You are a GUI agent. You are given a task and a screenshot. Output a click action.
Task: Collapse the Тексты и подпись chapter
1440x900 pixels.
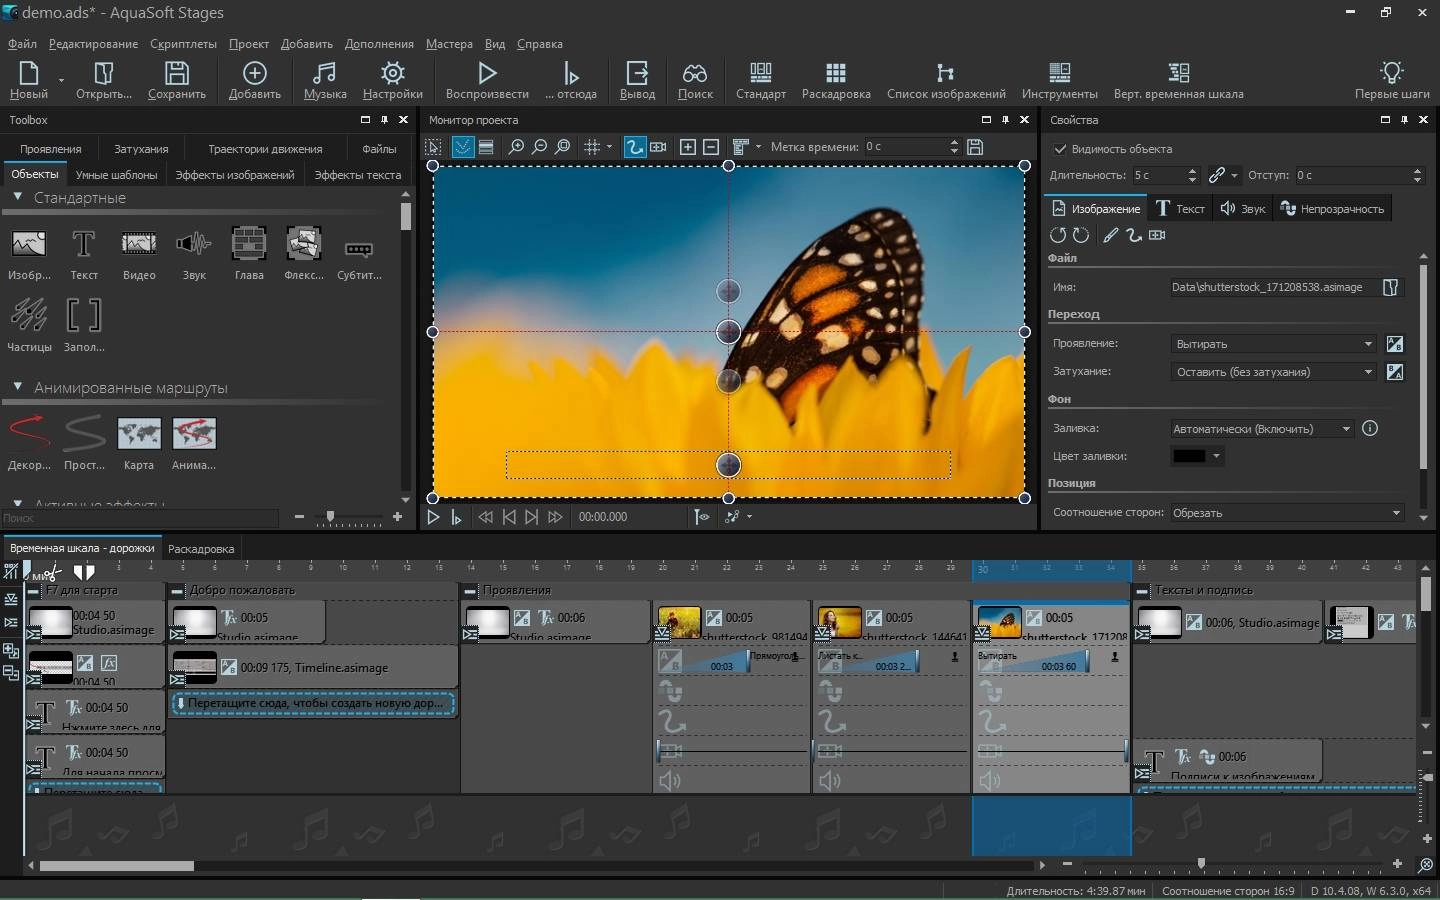click(1142, 590)
